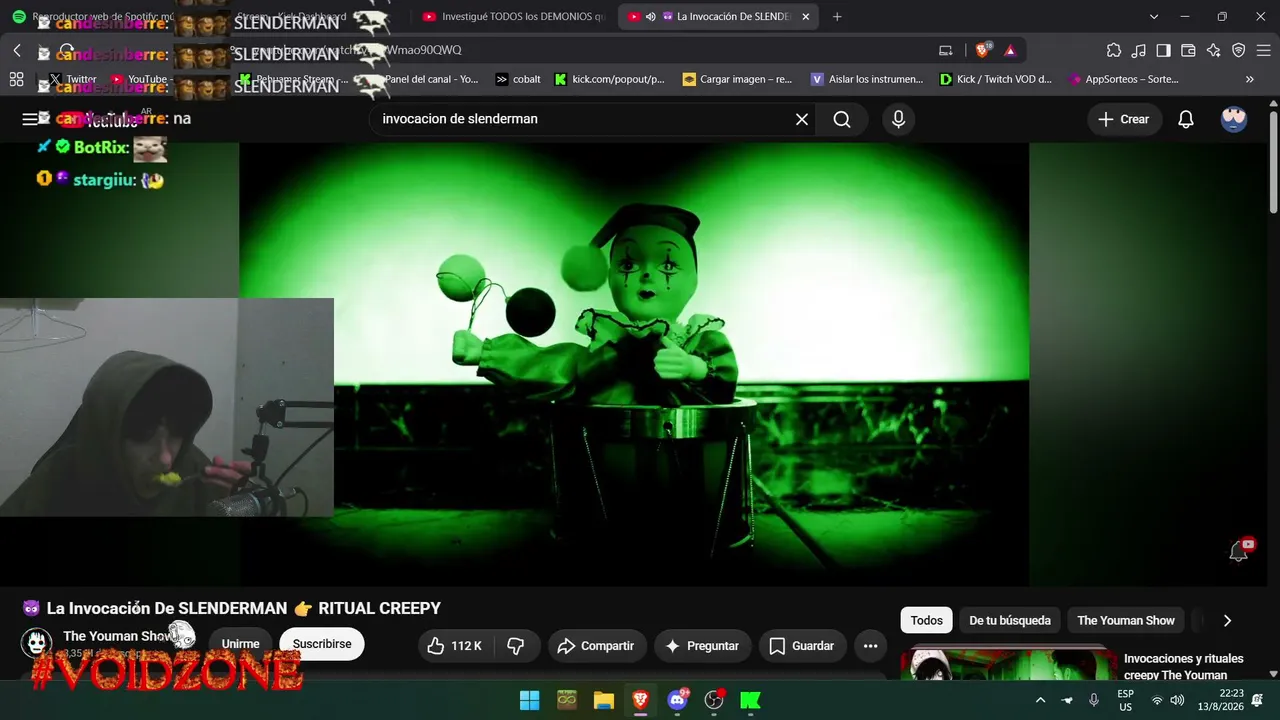Open the cast media icon in address bar
1280x720 pixels.
coord(946,50)
